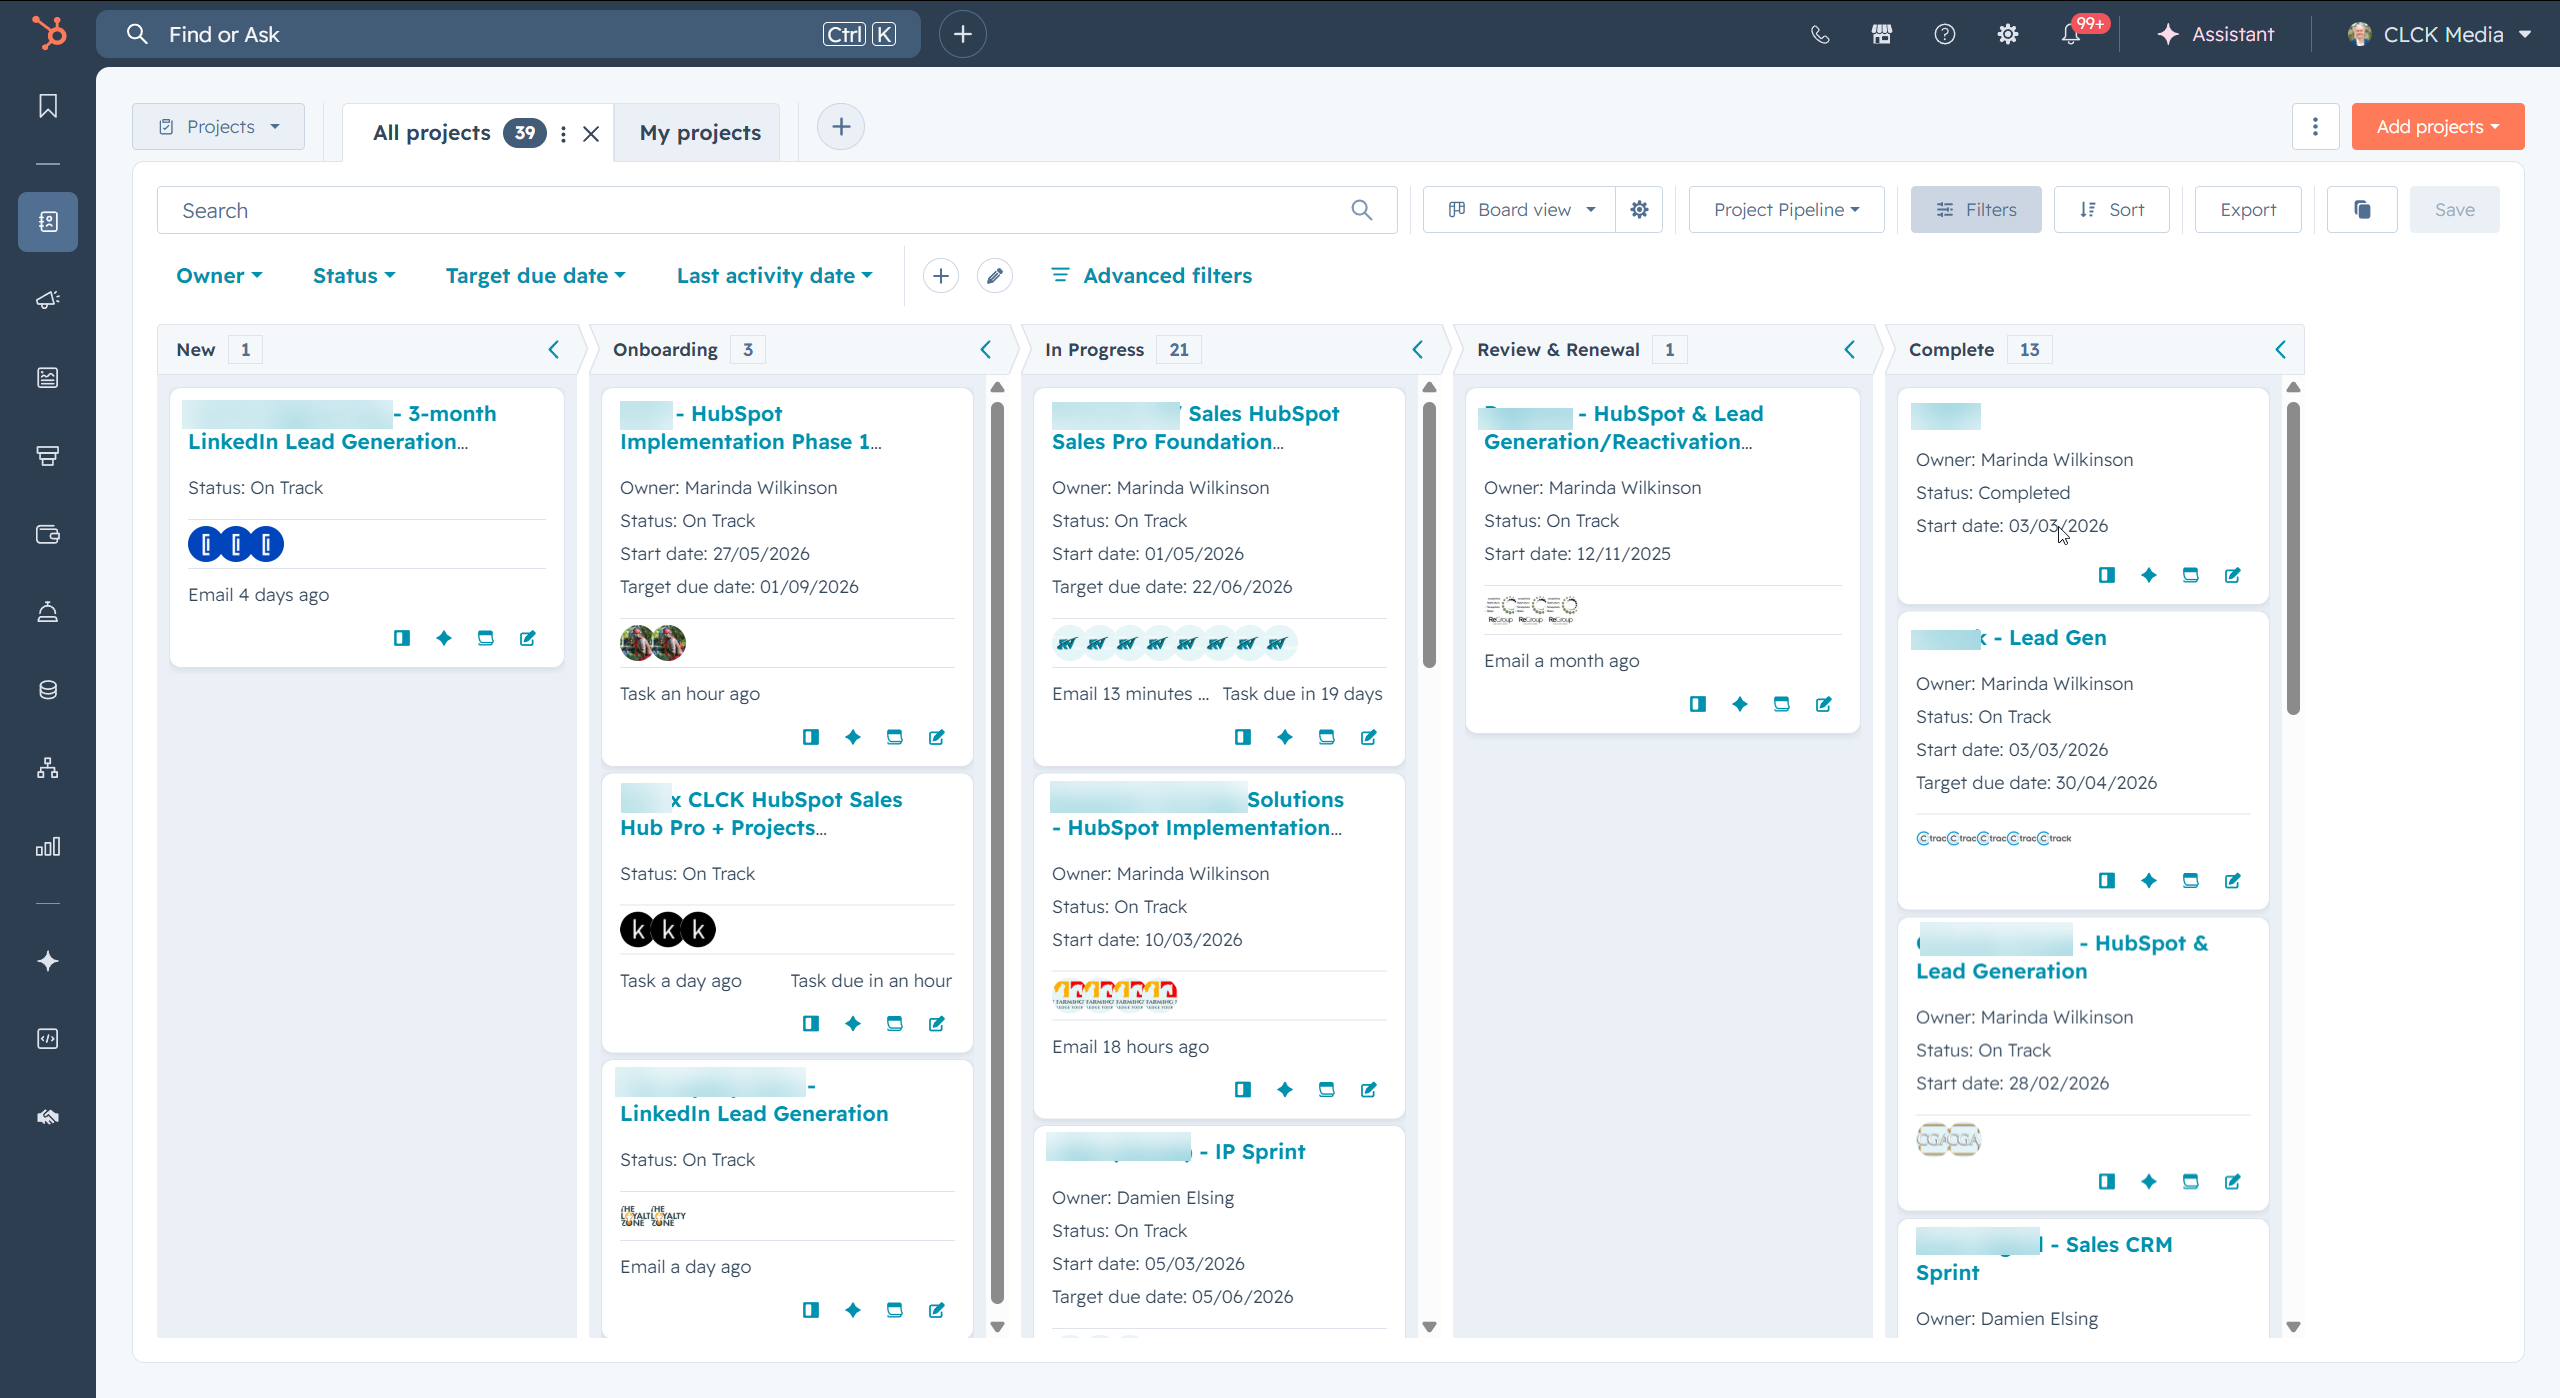Toggle the Filters button

(1976, 210)
